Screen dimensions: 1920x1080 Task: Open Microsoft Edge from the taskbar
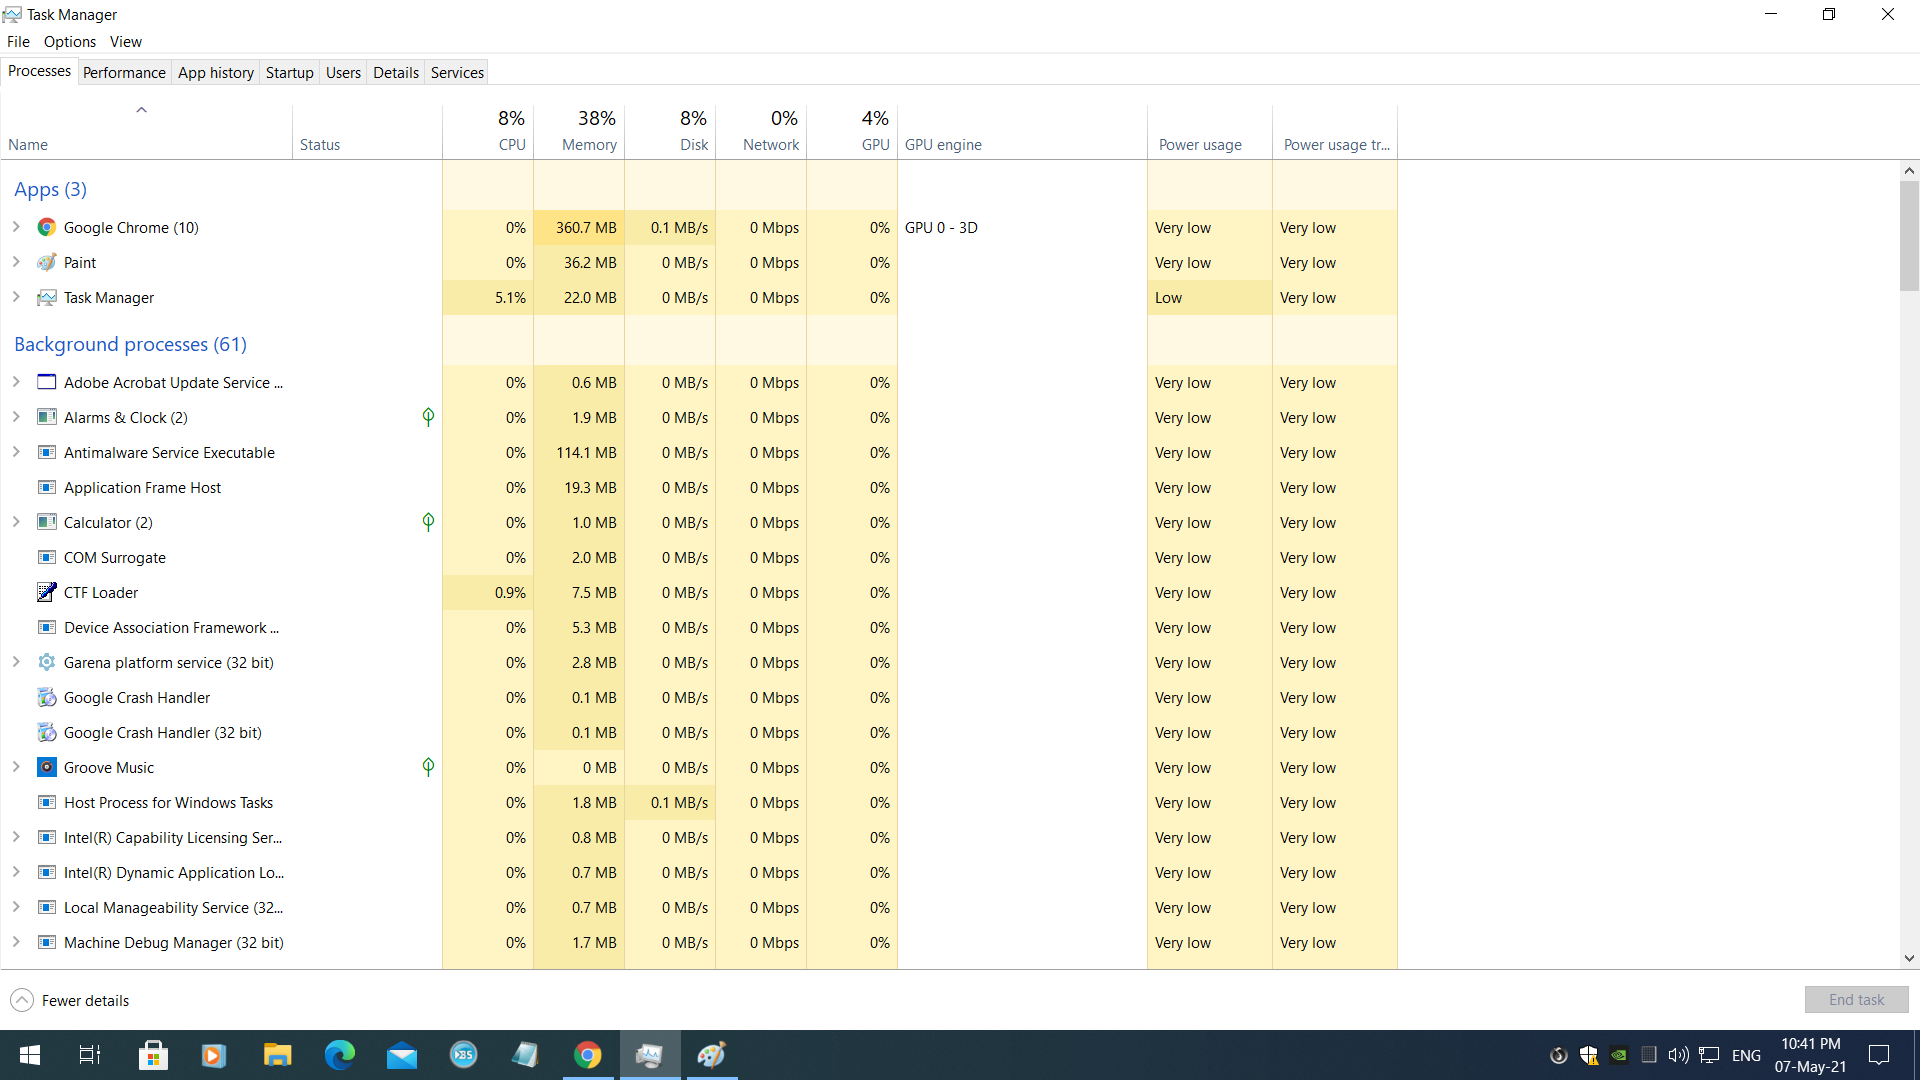point(340,1055)
